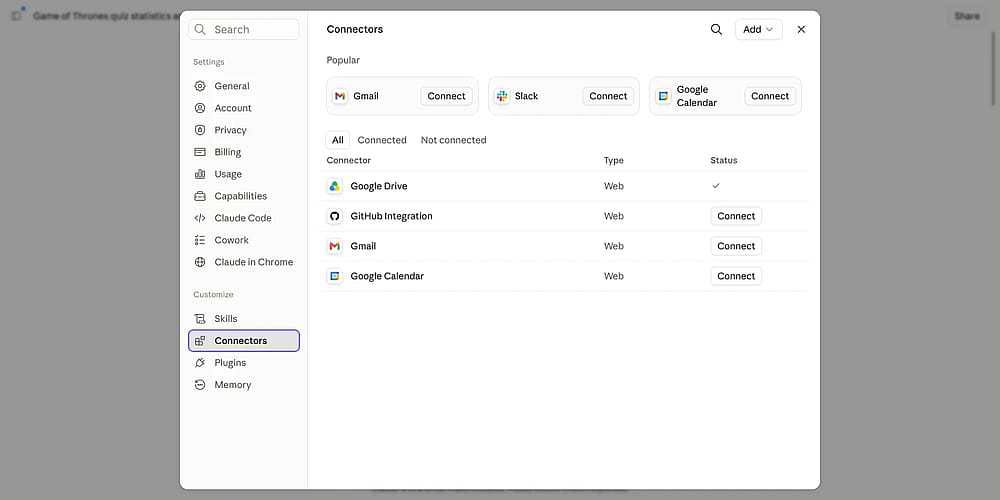Go to Privacy settings

tap(244, 130)
